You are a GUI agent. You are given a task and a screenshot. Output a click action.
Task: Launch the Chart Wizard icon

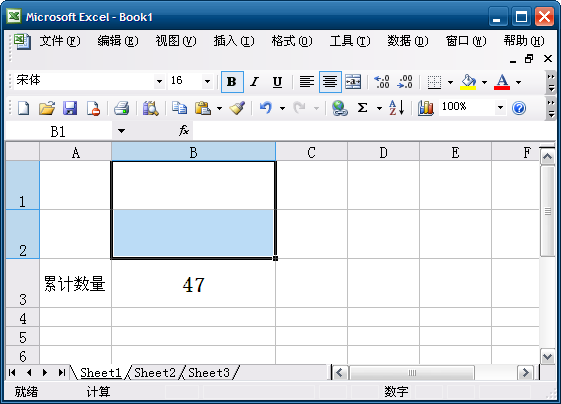[x=425, y=108]
